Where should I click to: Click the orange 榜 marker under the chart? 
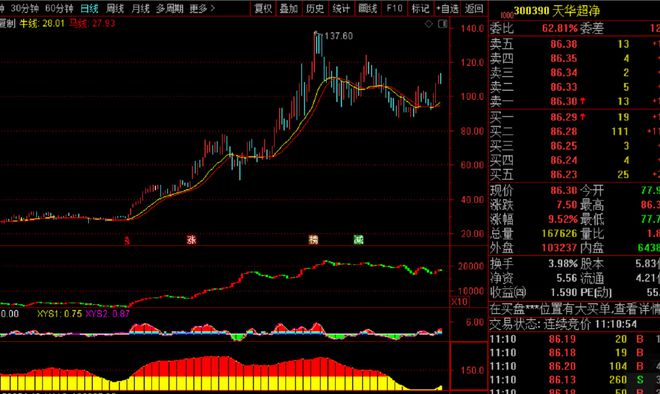(313, 240)
